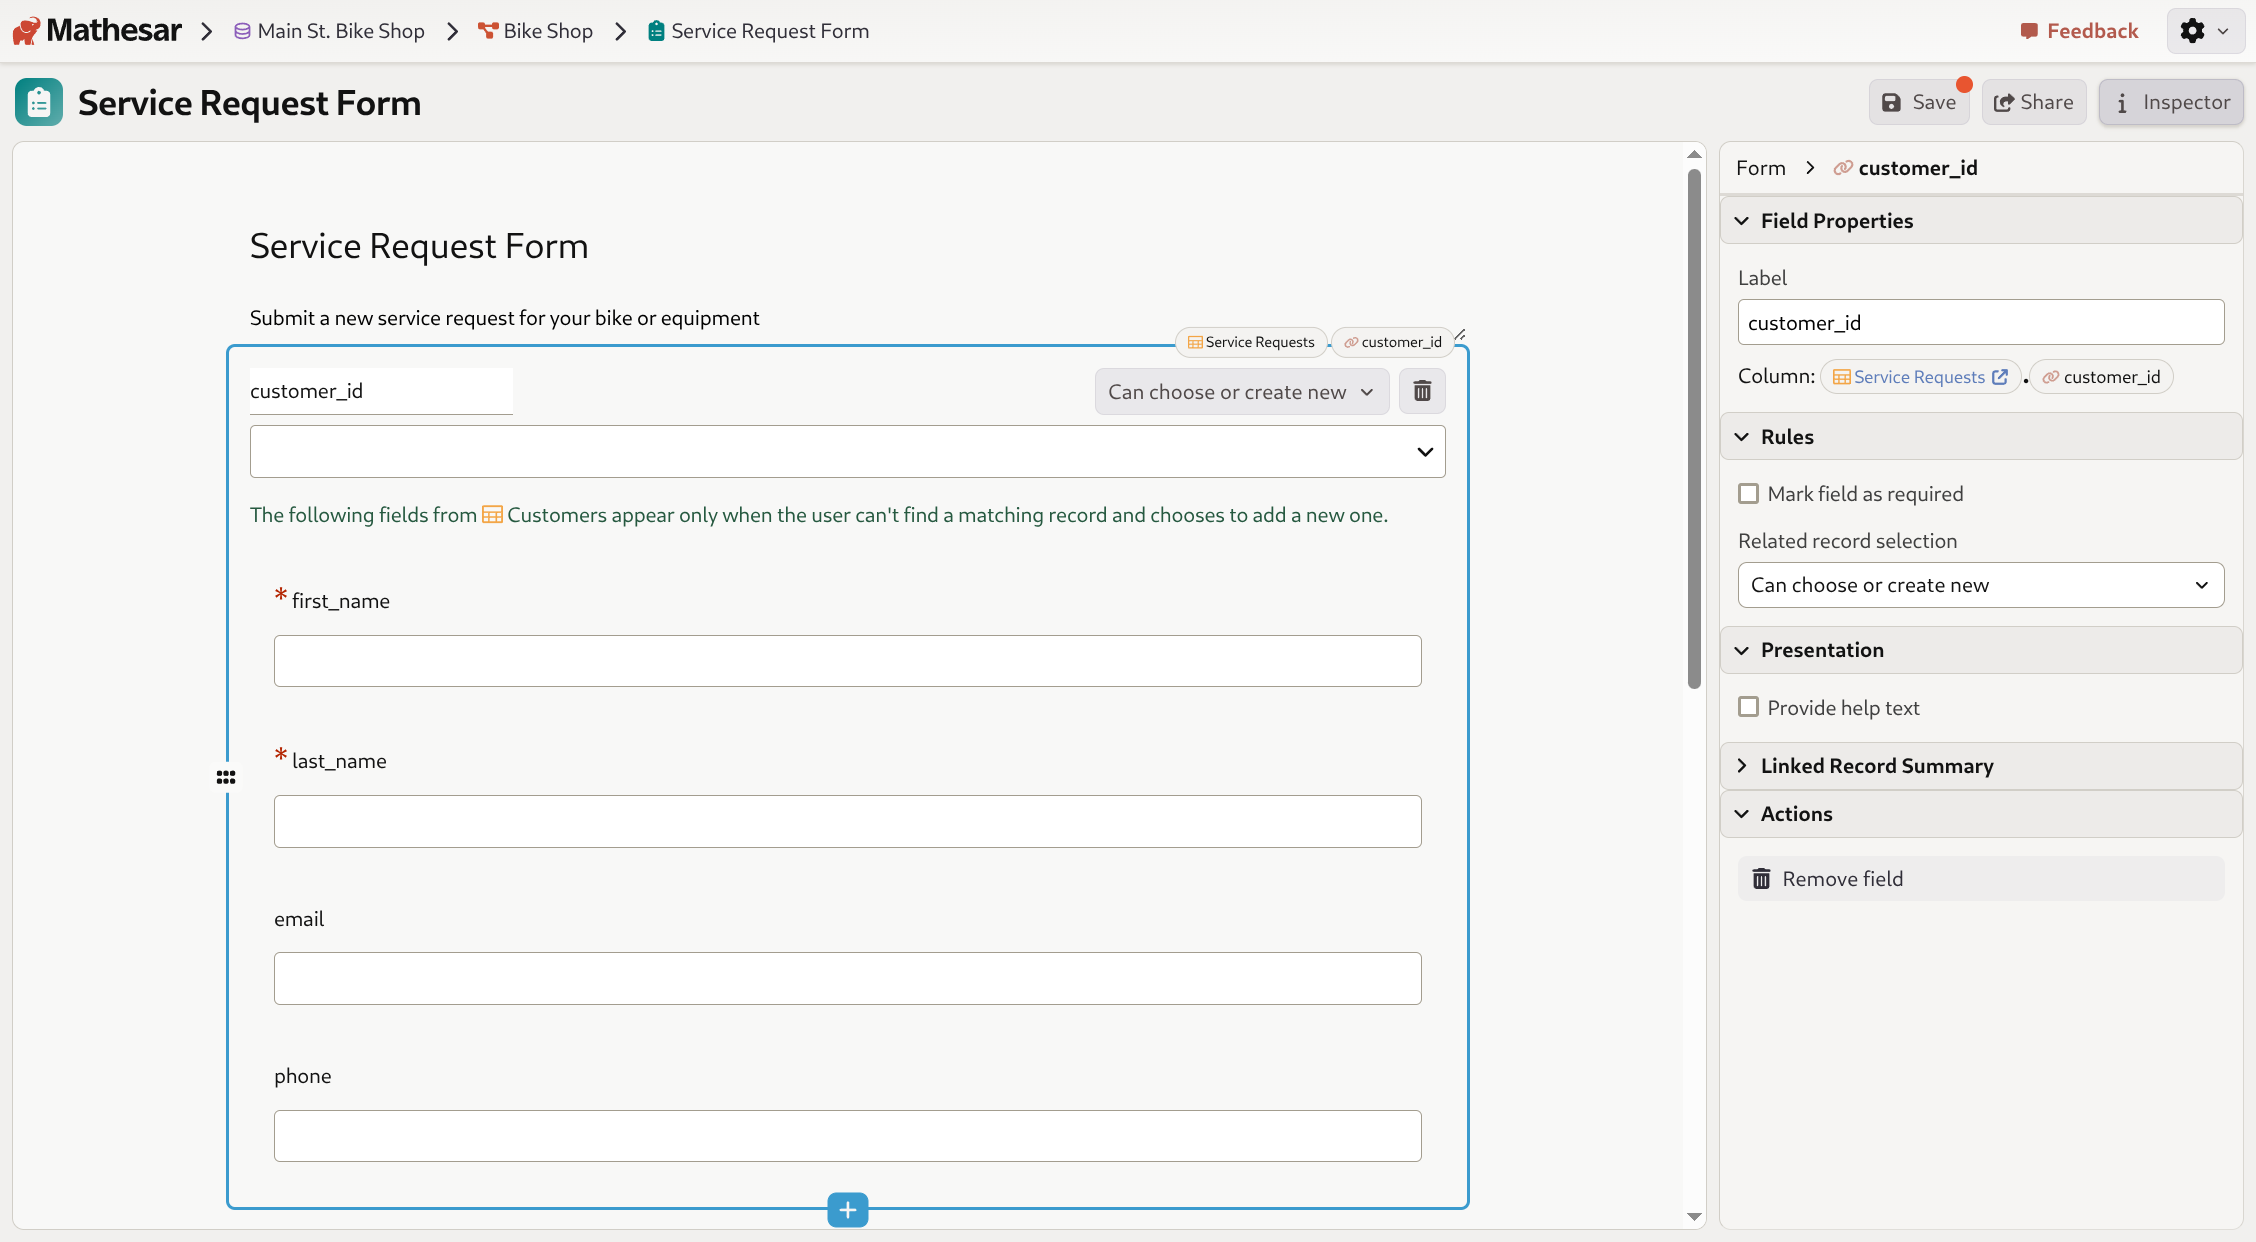Enable Mark field as required checkbox
This screenshot has height=1242, width=2256.
point(1748,493)
